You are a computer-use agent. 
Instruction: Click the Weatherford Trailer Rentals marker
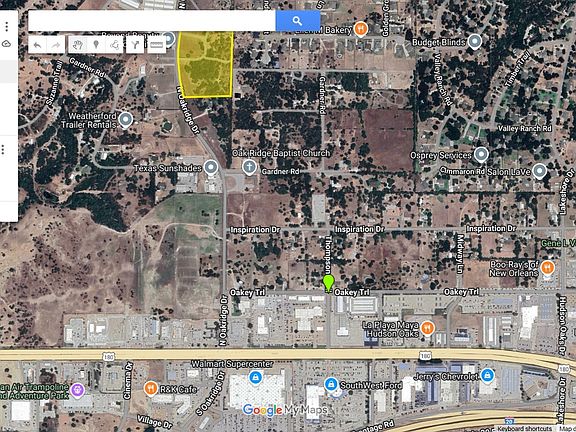click(126, 120)
